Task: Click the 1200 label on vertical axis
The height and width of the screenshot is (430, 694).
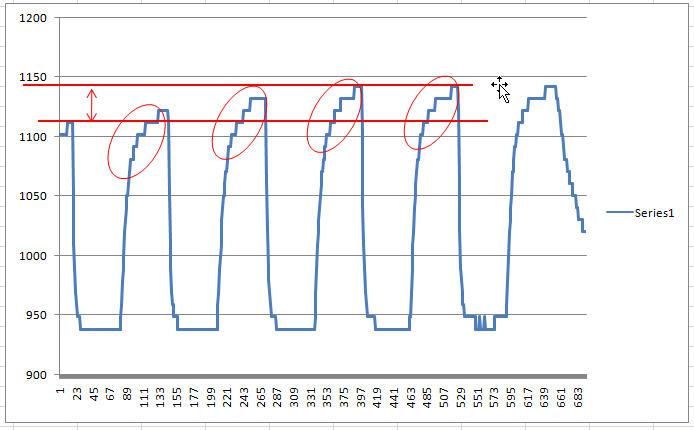Action: [x=36, y=18]
